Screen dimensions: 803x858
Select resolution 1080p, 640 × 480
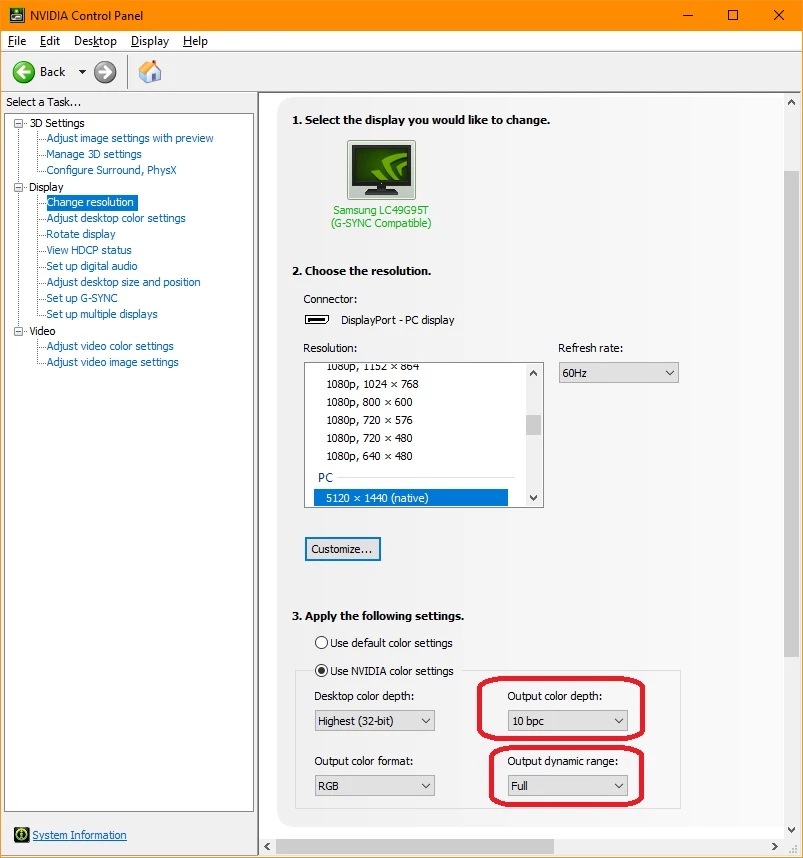pyautogui.click(x=369, y=456)
